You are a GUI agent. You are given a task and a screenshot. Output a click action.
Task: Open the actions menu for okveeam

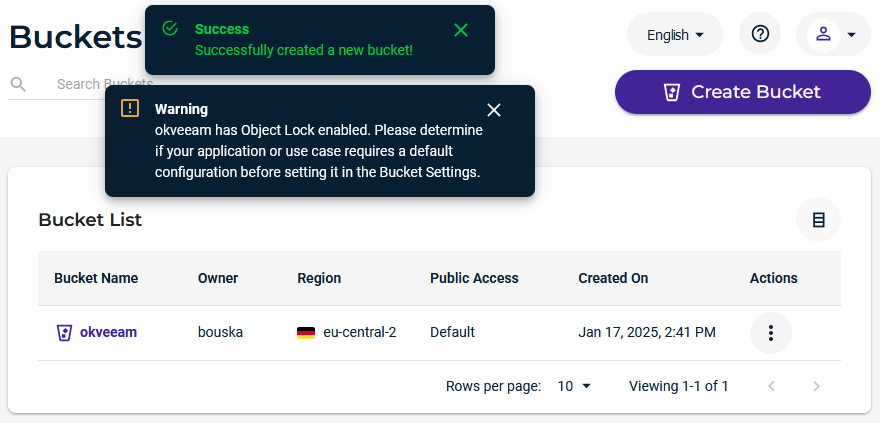770,333
